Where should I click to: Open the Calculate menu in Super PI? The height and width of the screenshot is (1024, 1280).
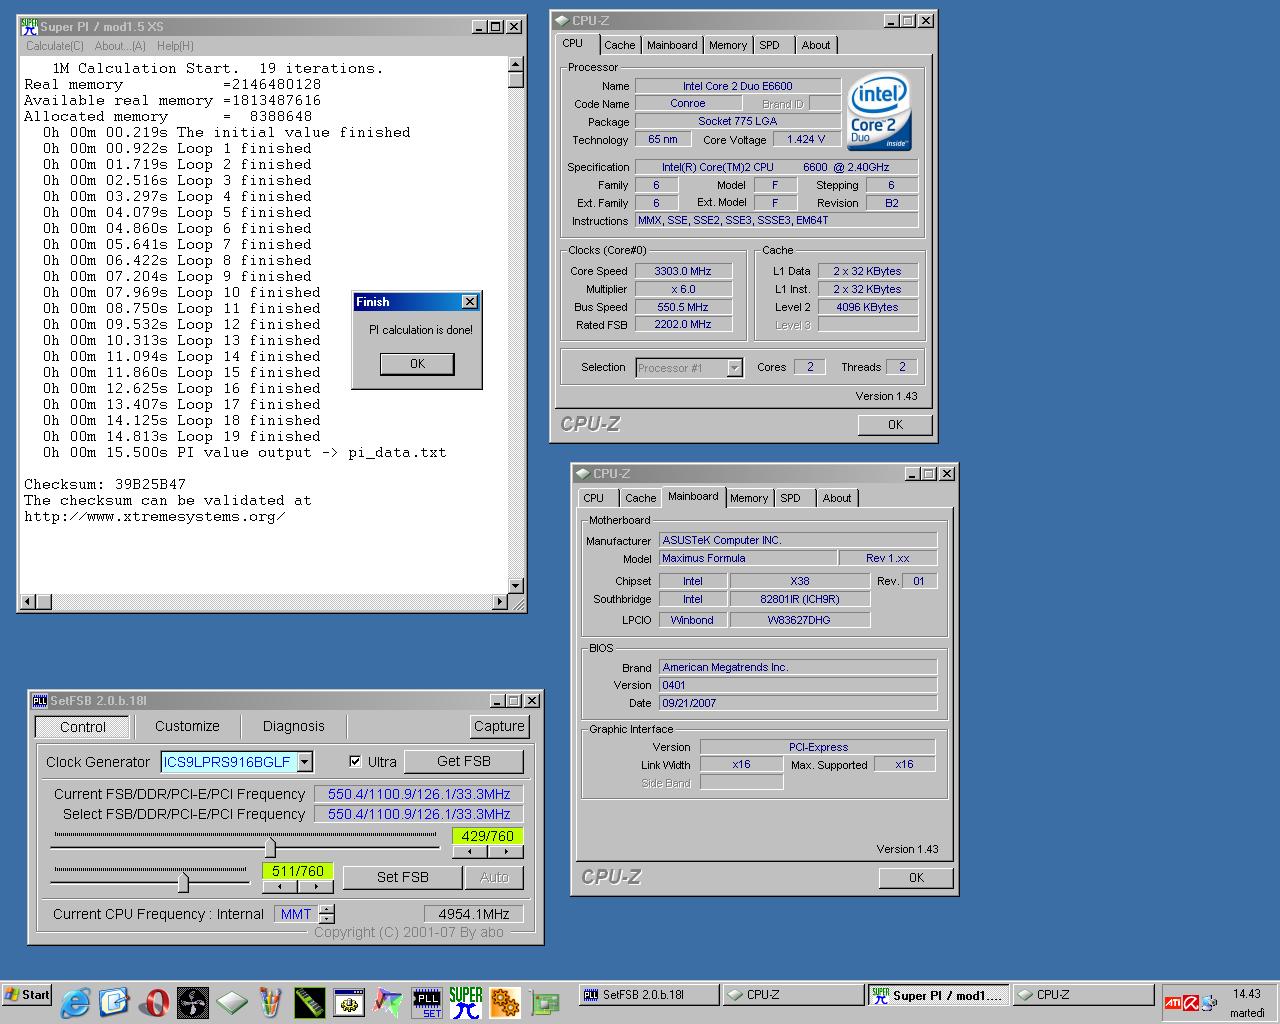[55, 46]
